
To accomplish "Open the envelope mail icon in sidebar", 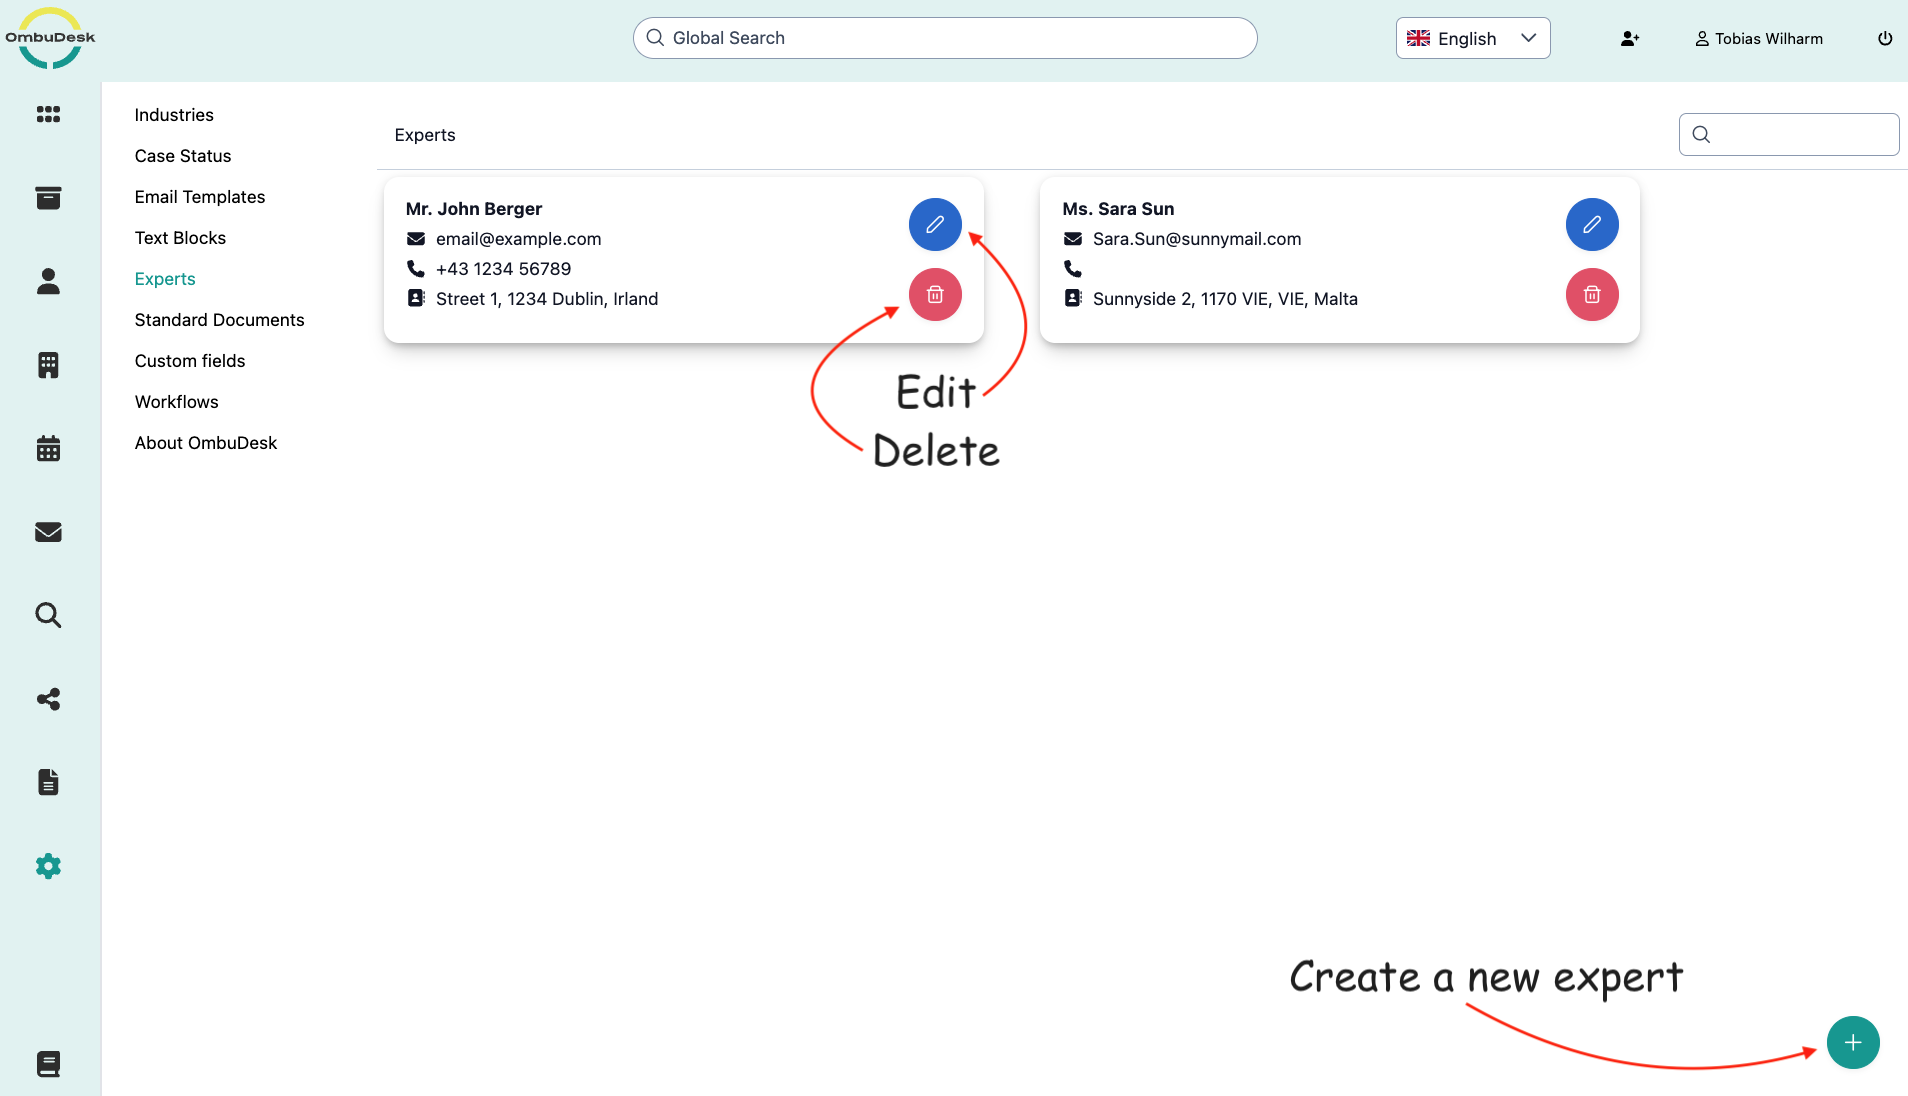I will coord(48,532).
